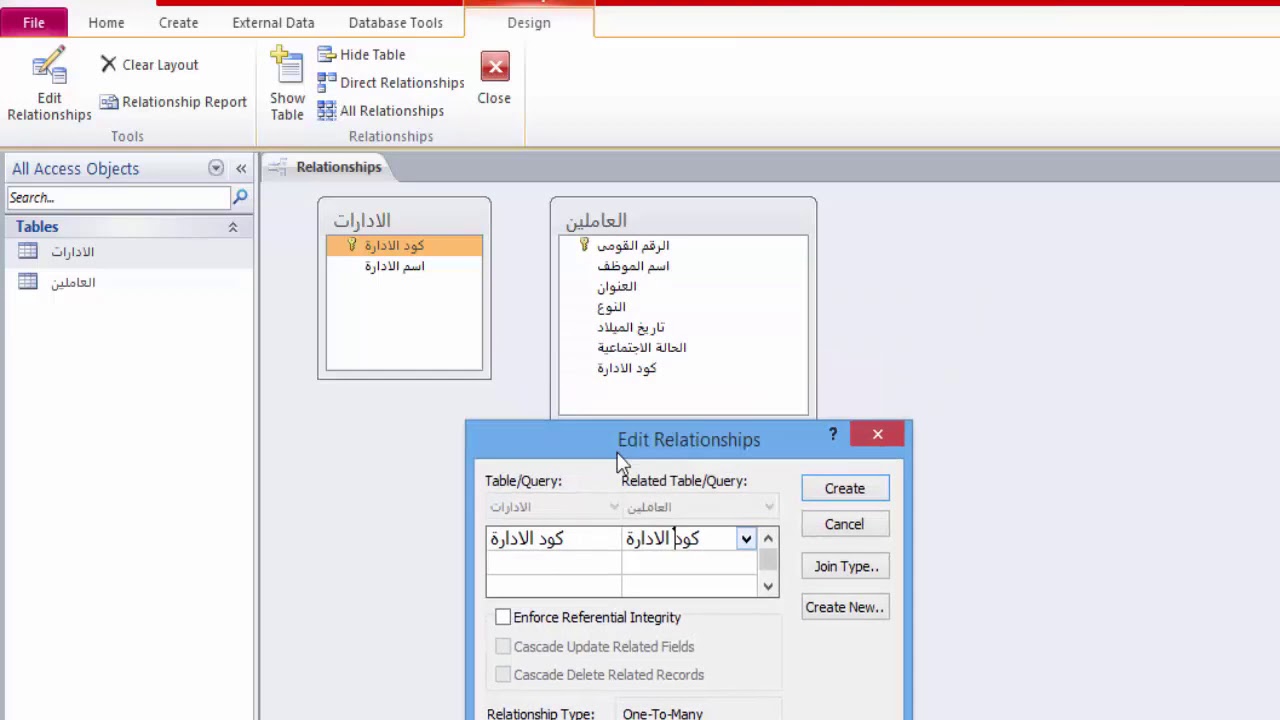The width and height of the screenshot is (1280, 720).
Task: Click the navigation pane Search field
Action: 119,197
